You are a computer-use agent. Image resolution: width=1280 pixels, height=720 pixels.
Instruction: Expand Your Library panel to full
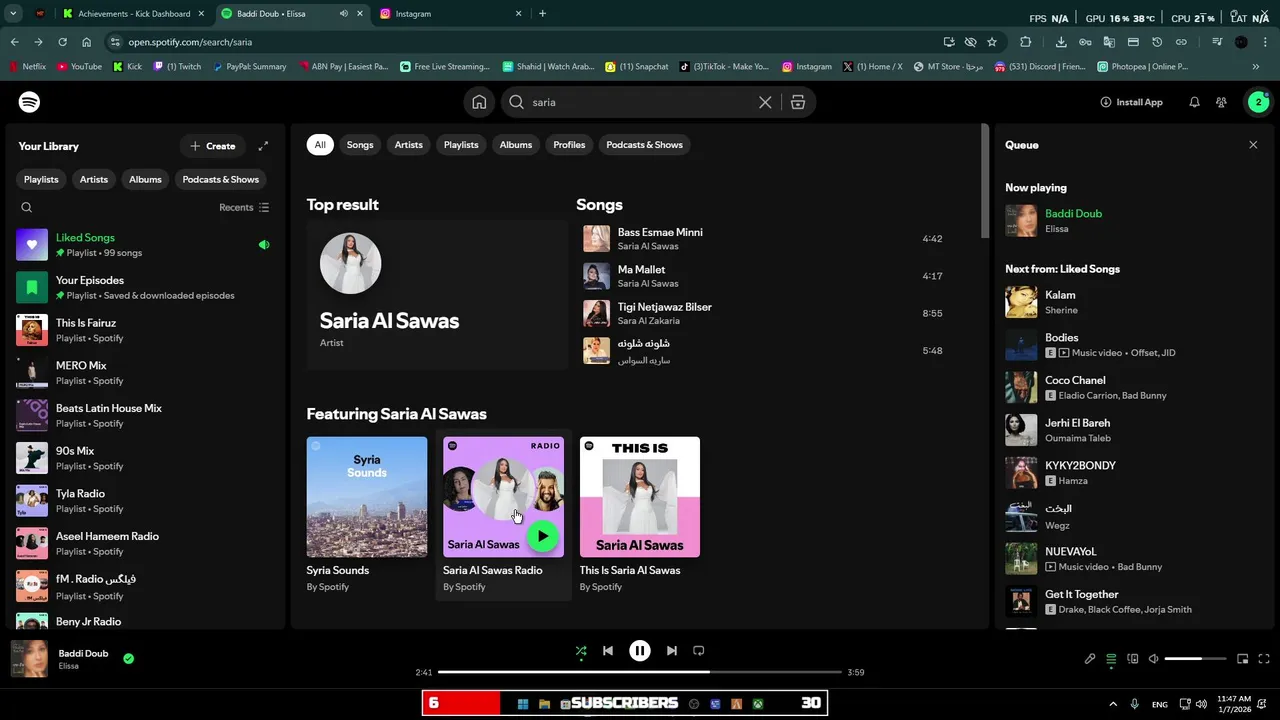[x=263, y=146]
